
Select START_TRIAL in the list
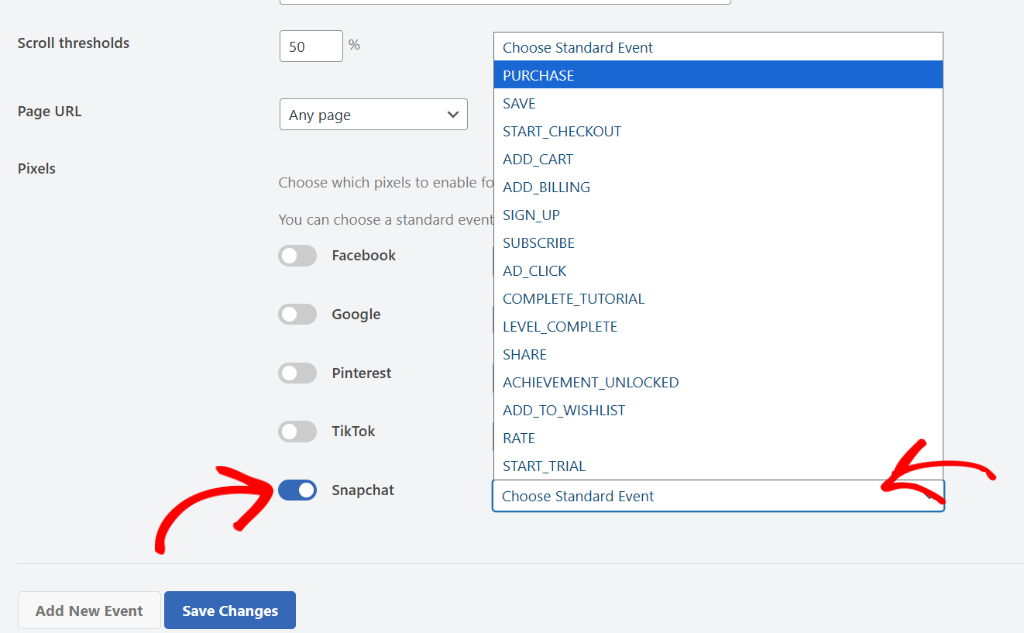(x=544, y=466)
